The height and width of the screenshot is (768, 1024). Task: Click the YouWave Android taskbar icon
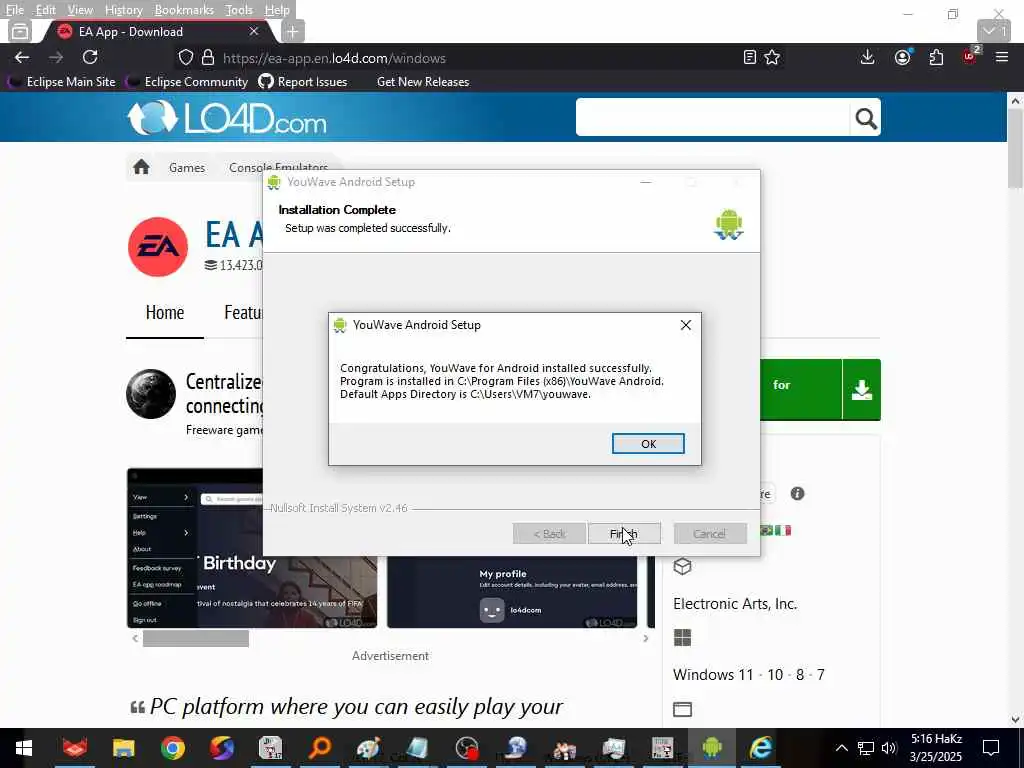pyautogui.click(x=711, y=748)
